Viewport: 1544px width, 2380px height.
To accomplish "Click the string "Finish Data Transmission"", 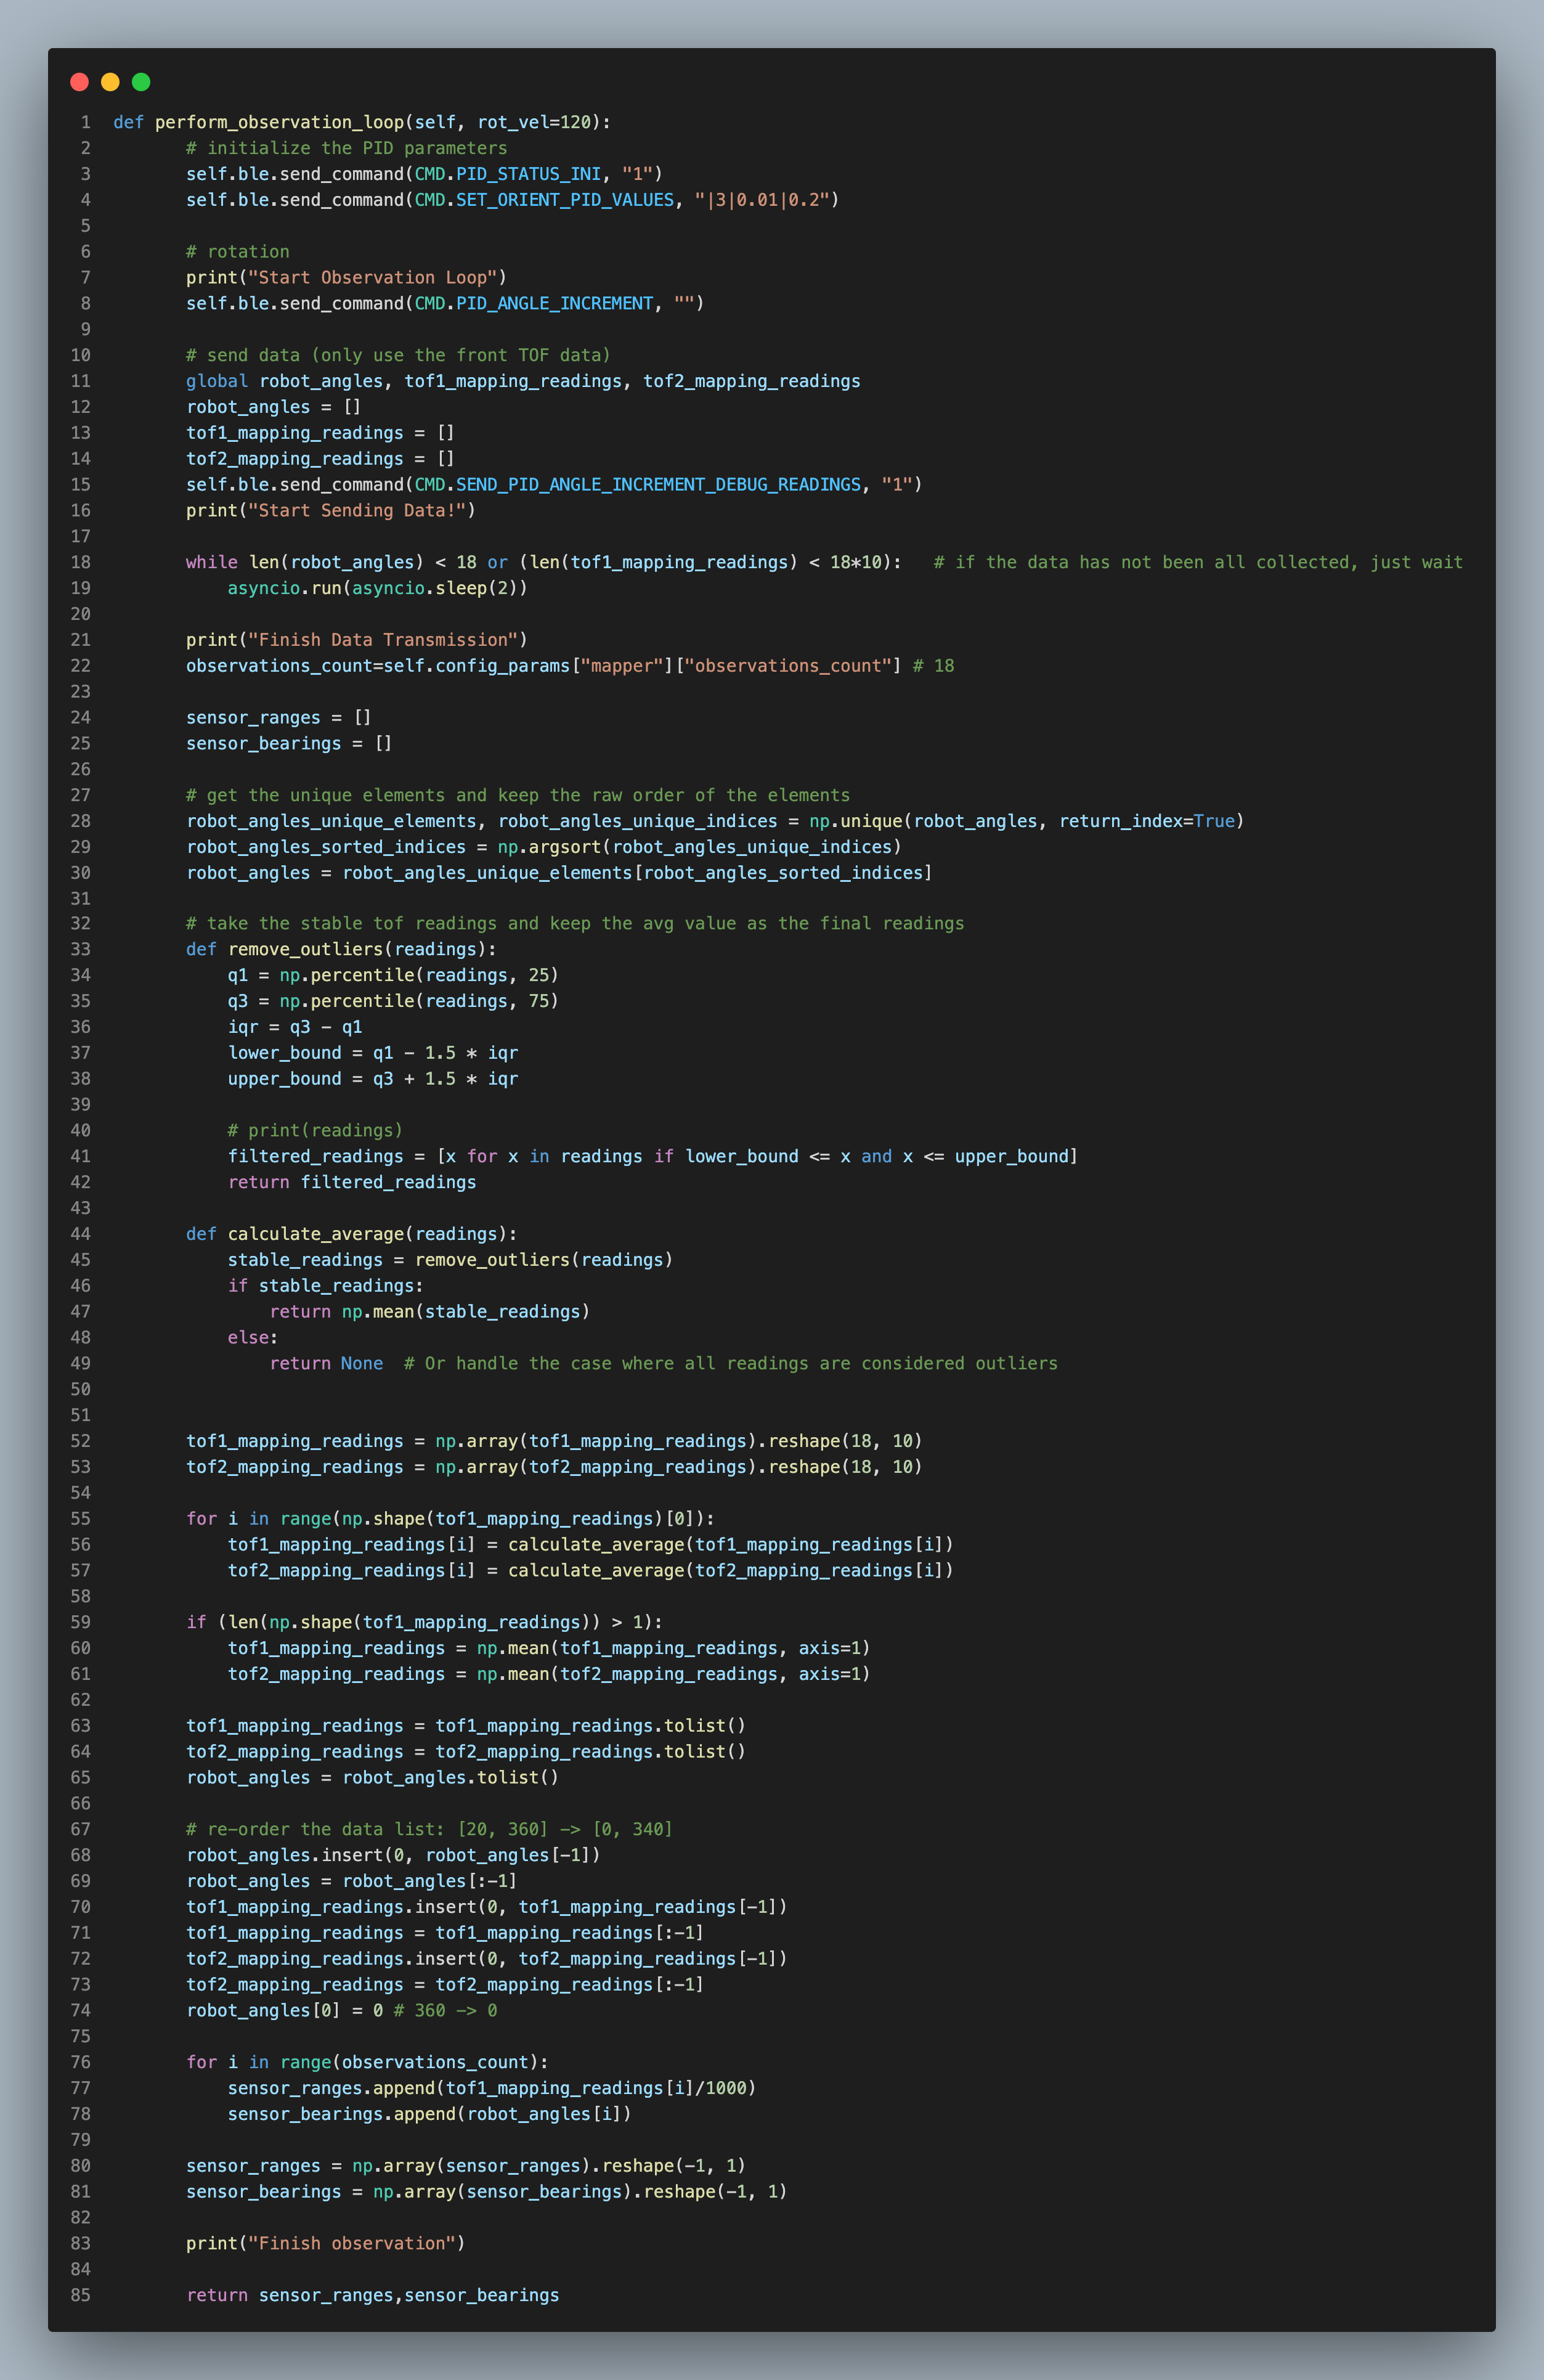I will pos(383,640).
